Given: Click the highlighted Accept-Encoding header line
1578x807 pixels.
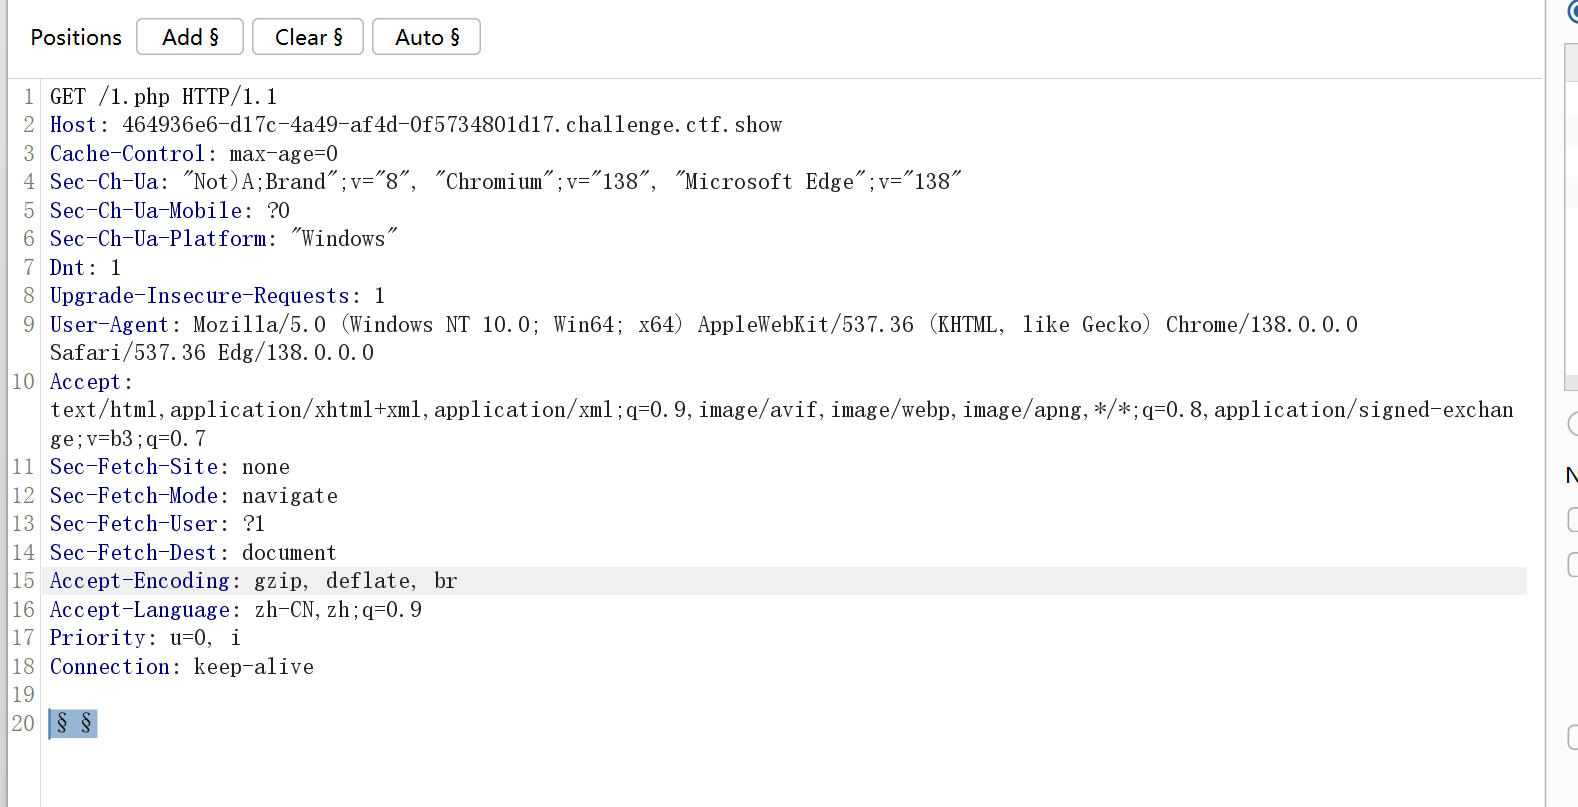Looking at the screenshot, I should (253, 581).
